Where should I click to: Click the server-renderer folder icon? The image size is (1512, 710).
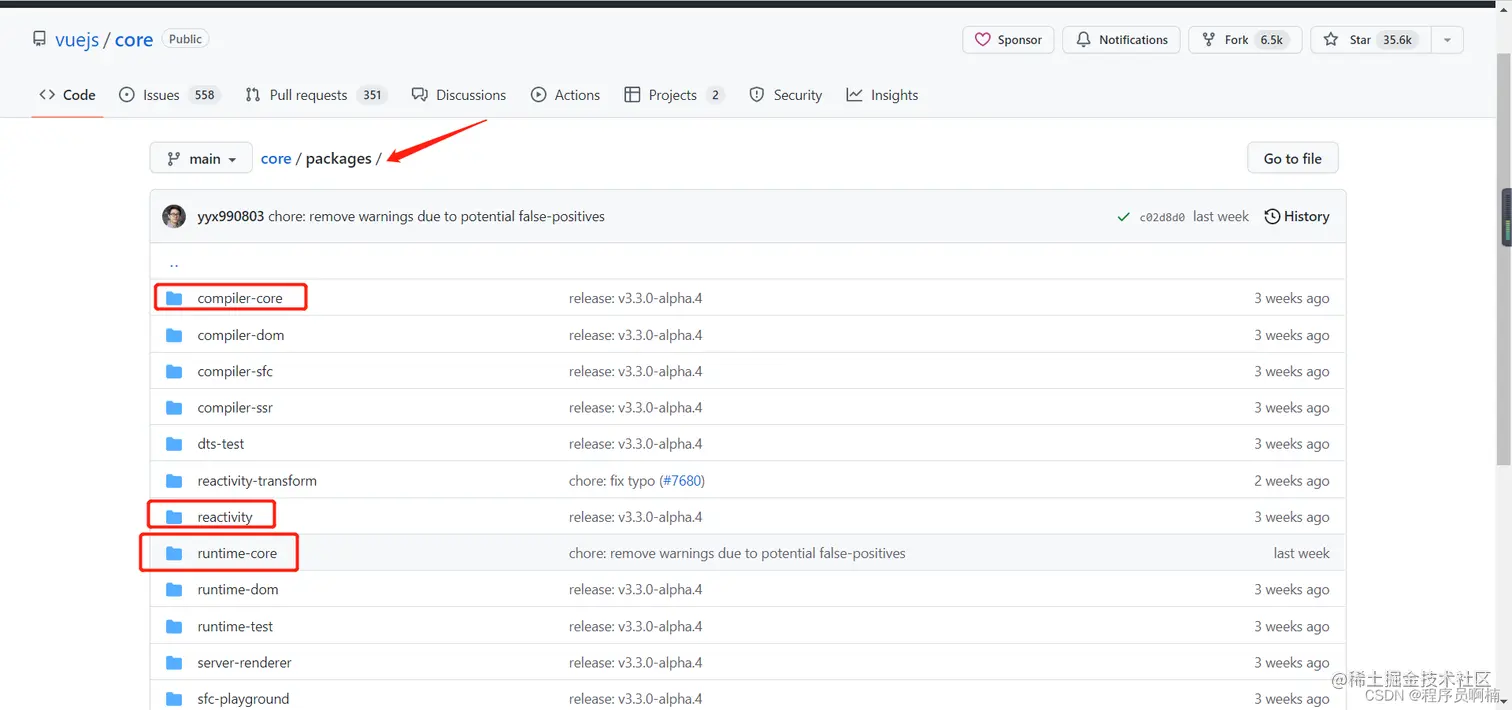click(174, 662)
